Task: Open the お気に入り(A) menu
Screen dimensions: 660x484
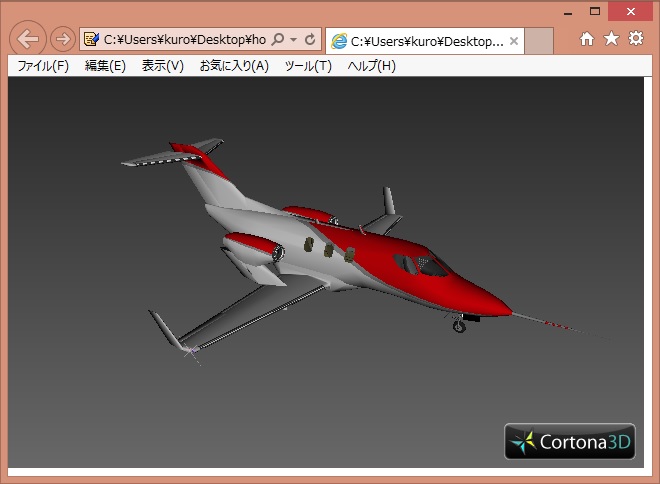Action: click(x=234, y=66)
